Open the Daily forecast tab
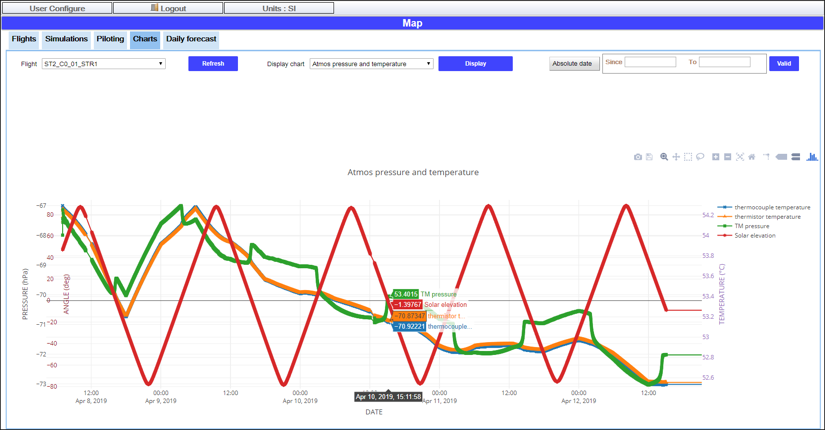825x430 pixels. (x=191, y=39)
